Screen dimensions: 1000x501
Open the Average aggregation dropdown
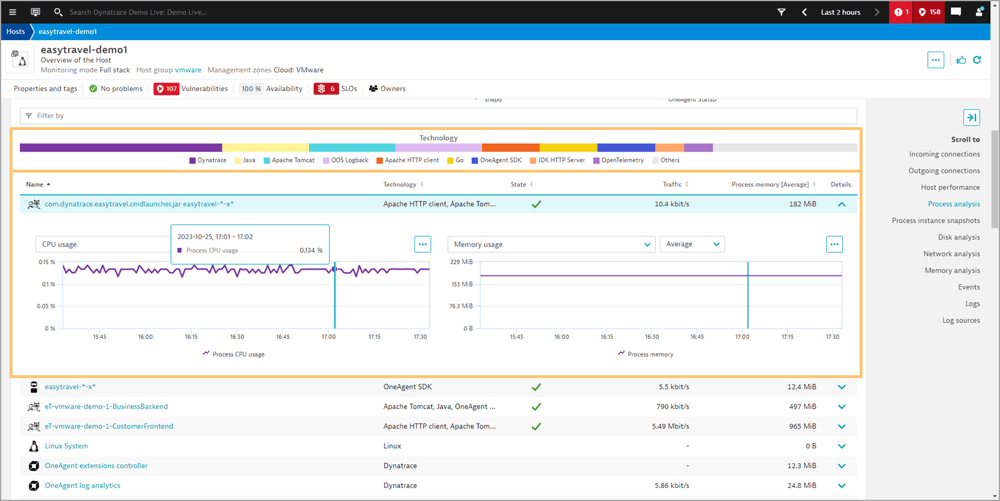pyautogui.click(x=692, y=244)
